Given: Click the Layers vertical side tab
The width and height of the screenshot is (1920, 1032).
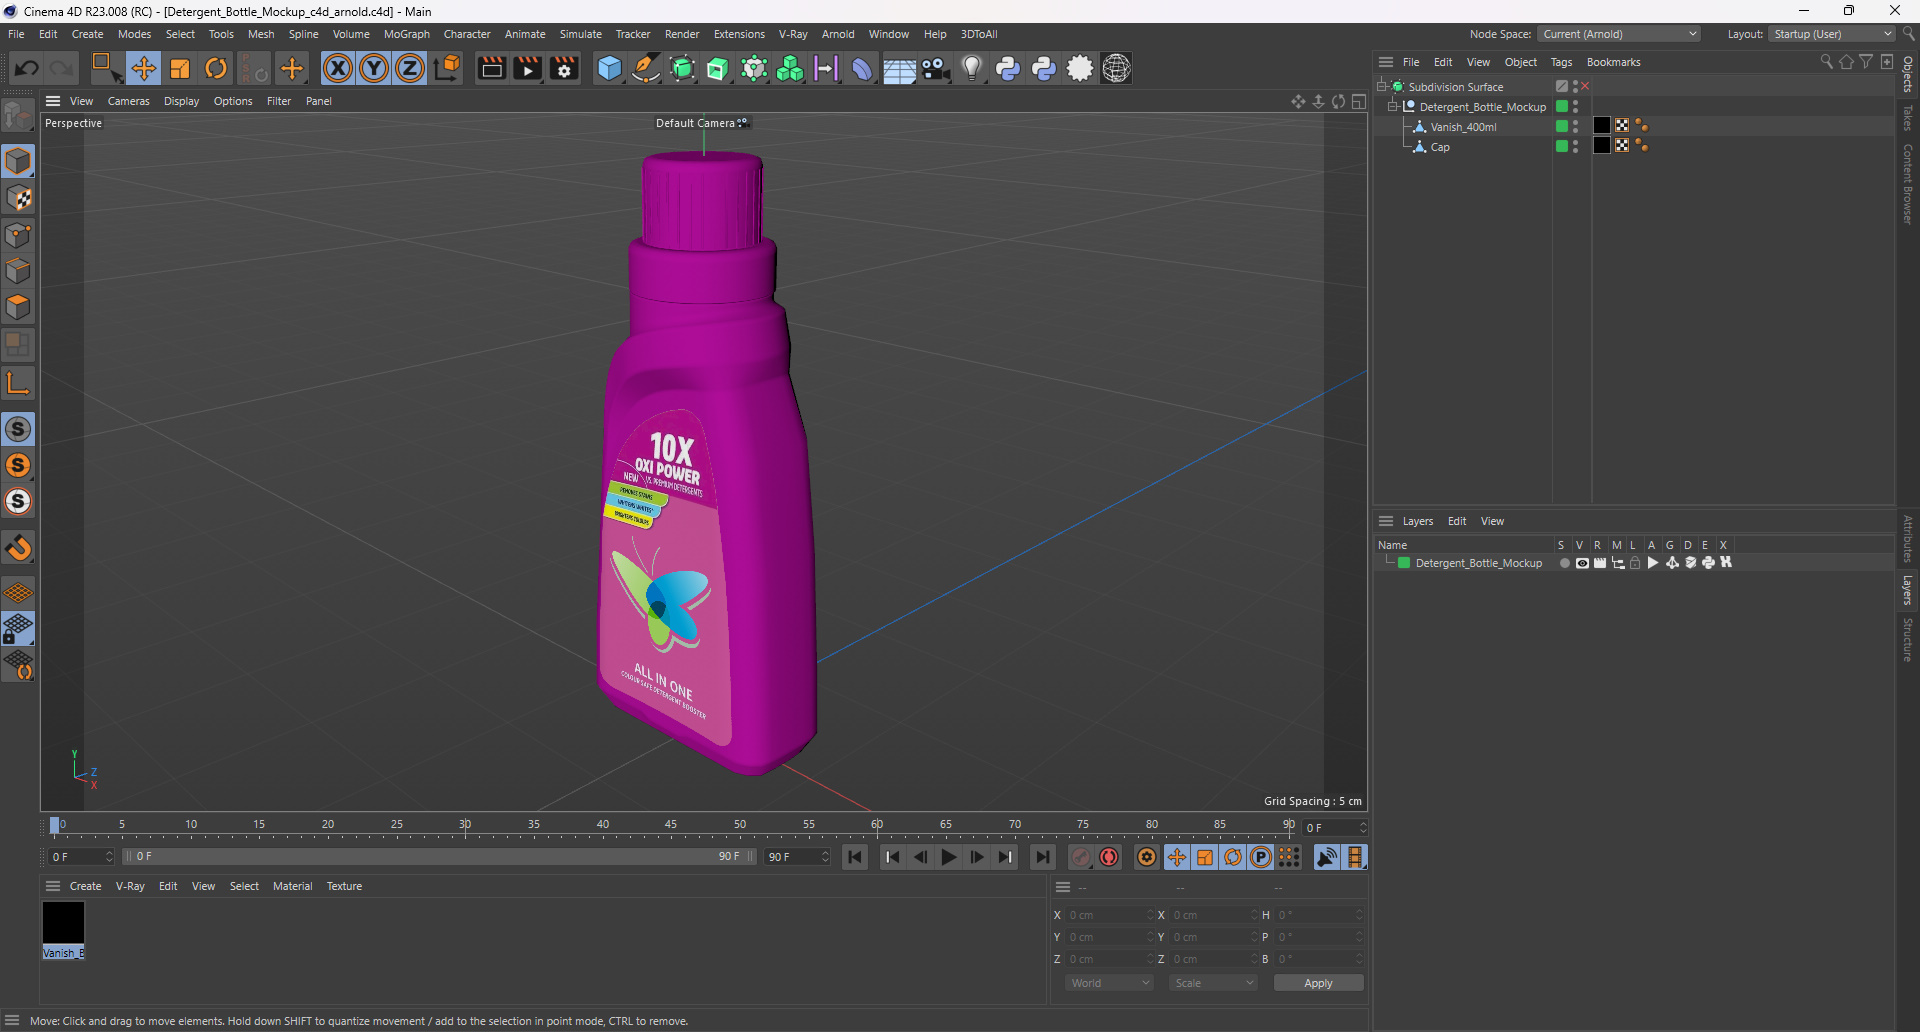Looking at the screenshot, I should click(x=1908, y=591).
